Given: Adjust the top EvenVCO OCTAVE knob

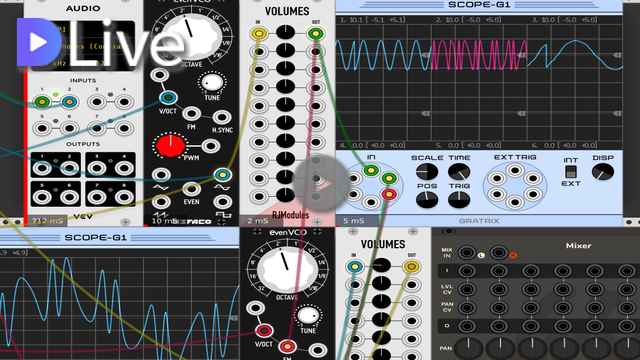Looking at the screenshot, I should [x=191, y=37].
